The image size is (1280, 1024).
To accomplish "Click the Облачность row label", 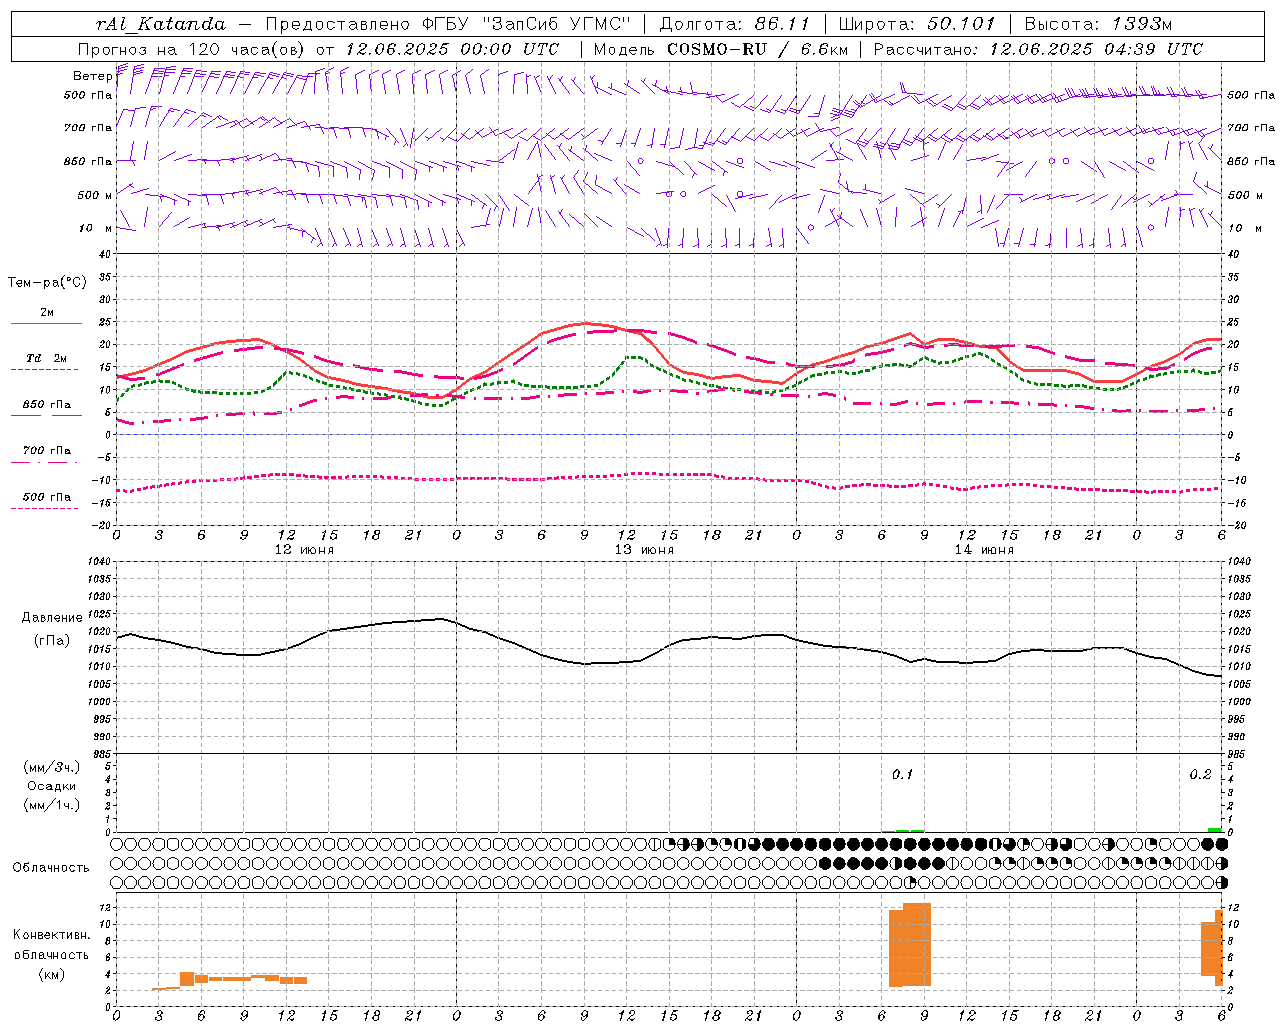I will point(51,868).
